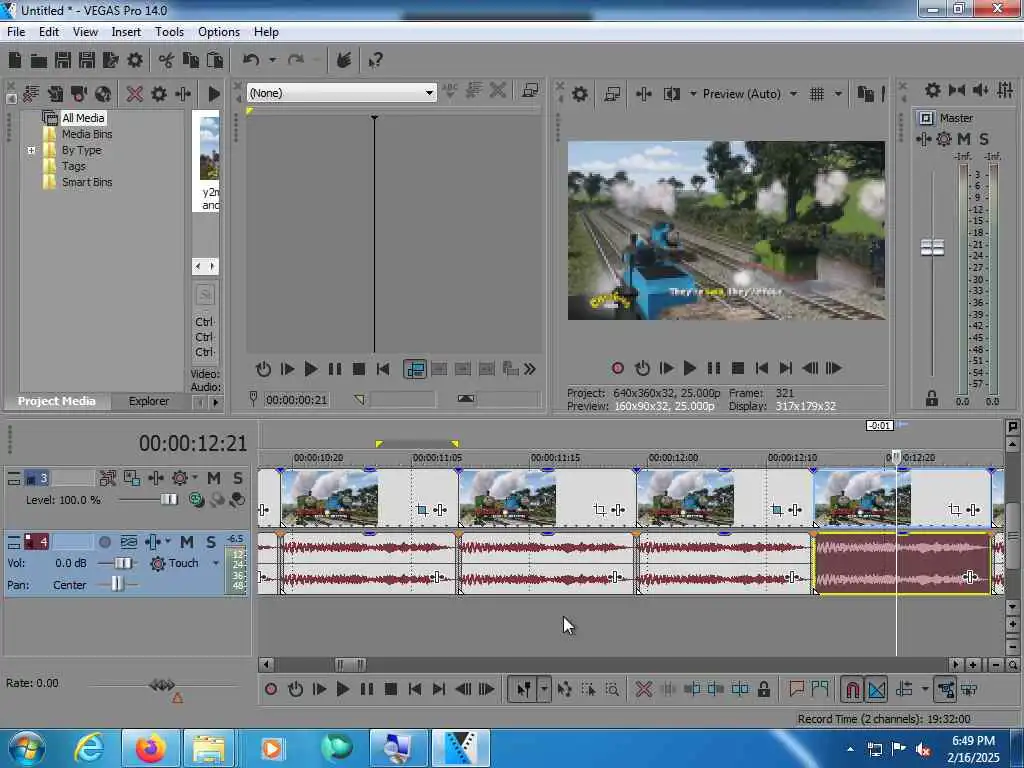Open Internet Explorer from the taskbar
1024x768 pixels.
(89, 748)
